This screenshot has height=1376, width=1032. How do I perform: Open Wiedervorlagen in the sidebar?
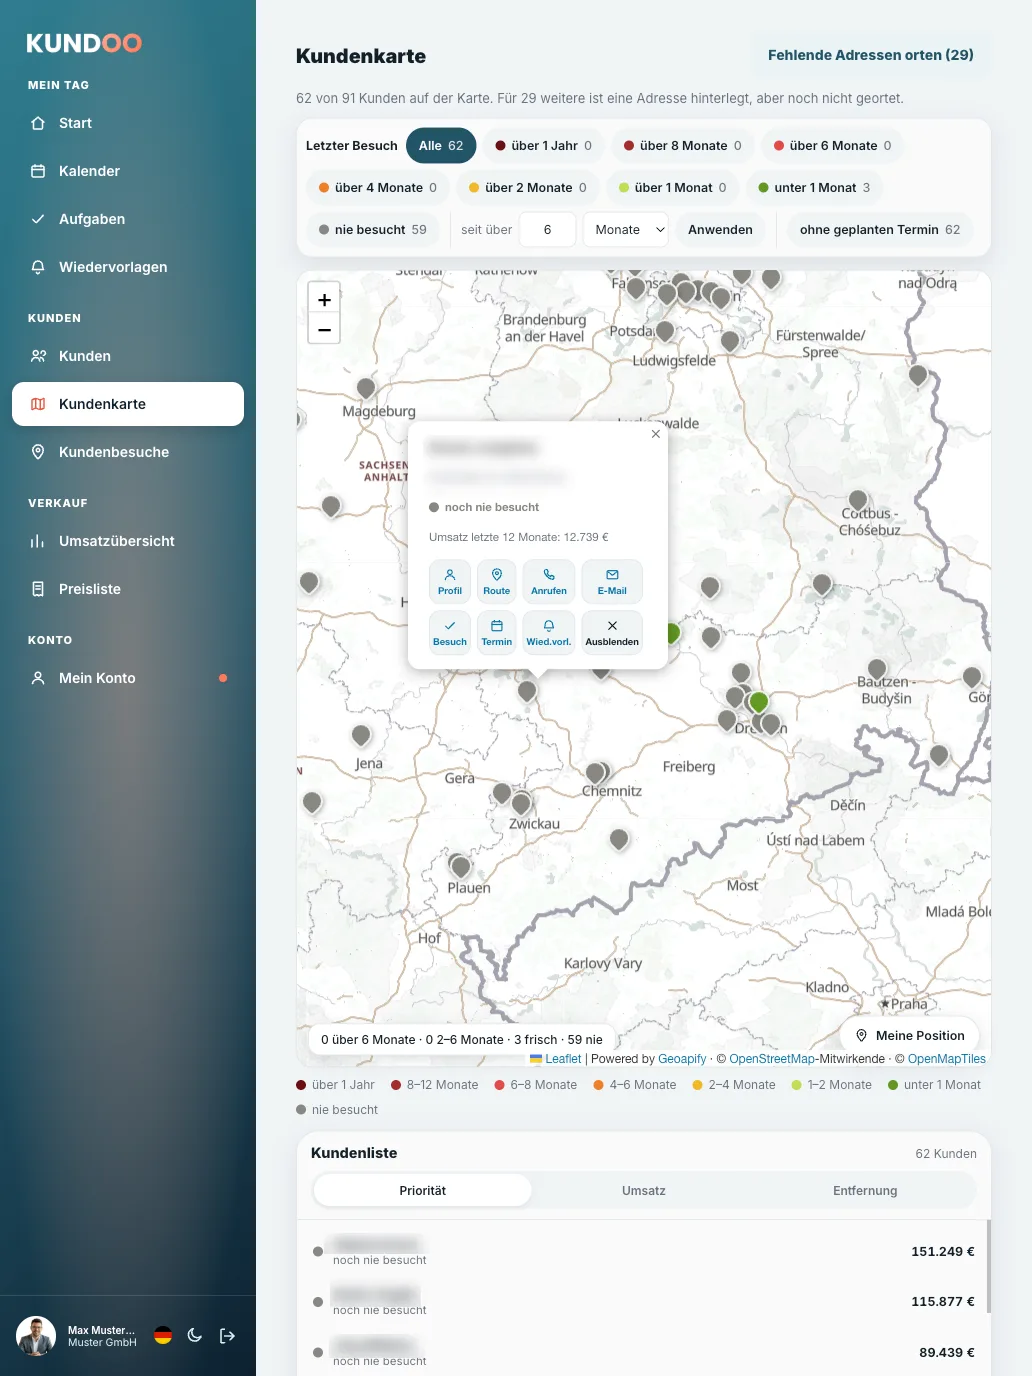(128, 267)
